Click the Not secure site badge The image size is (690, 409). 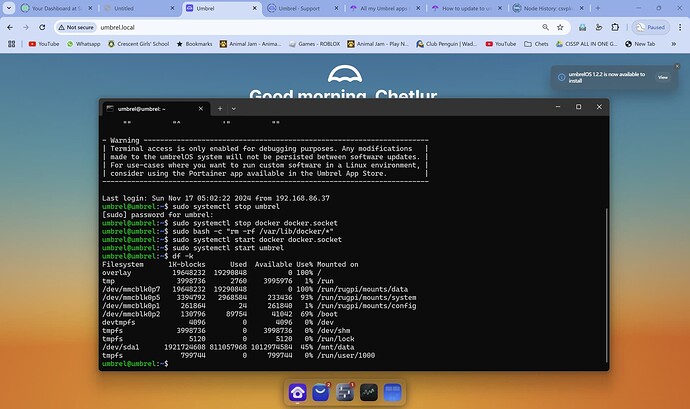coord(76,27)
